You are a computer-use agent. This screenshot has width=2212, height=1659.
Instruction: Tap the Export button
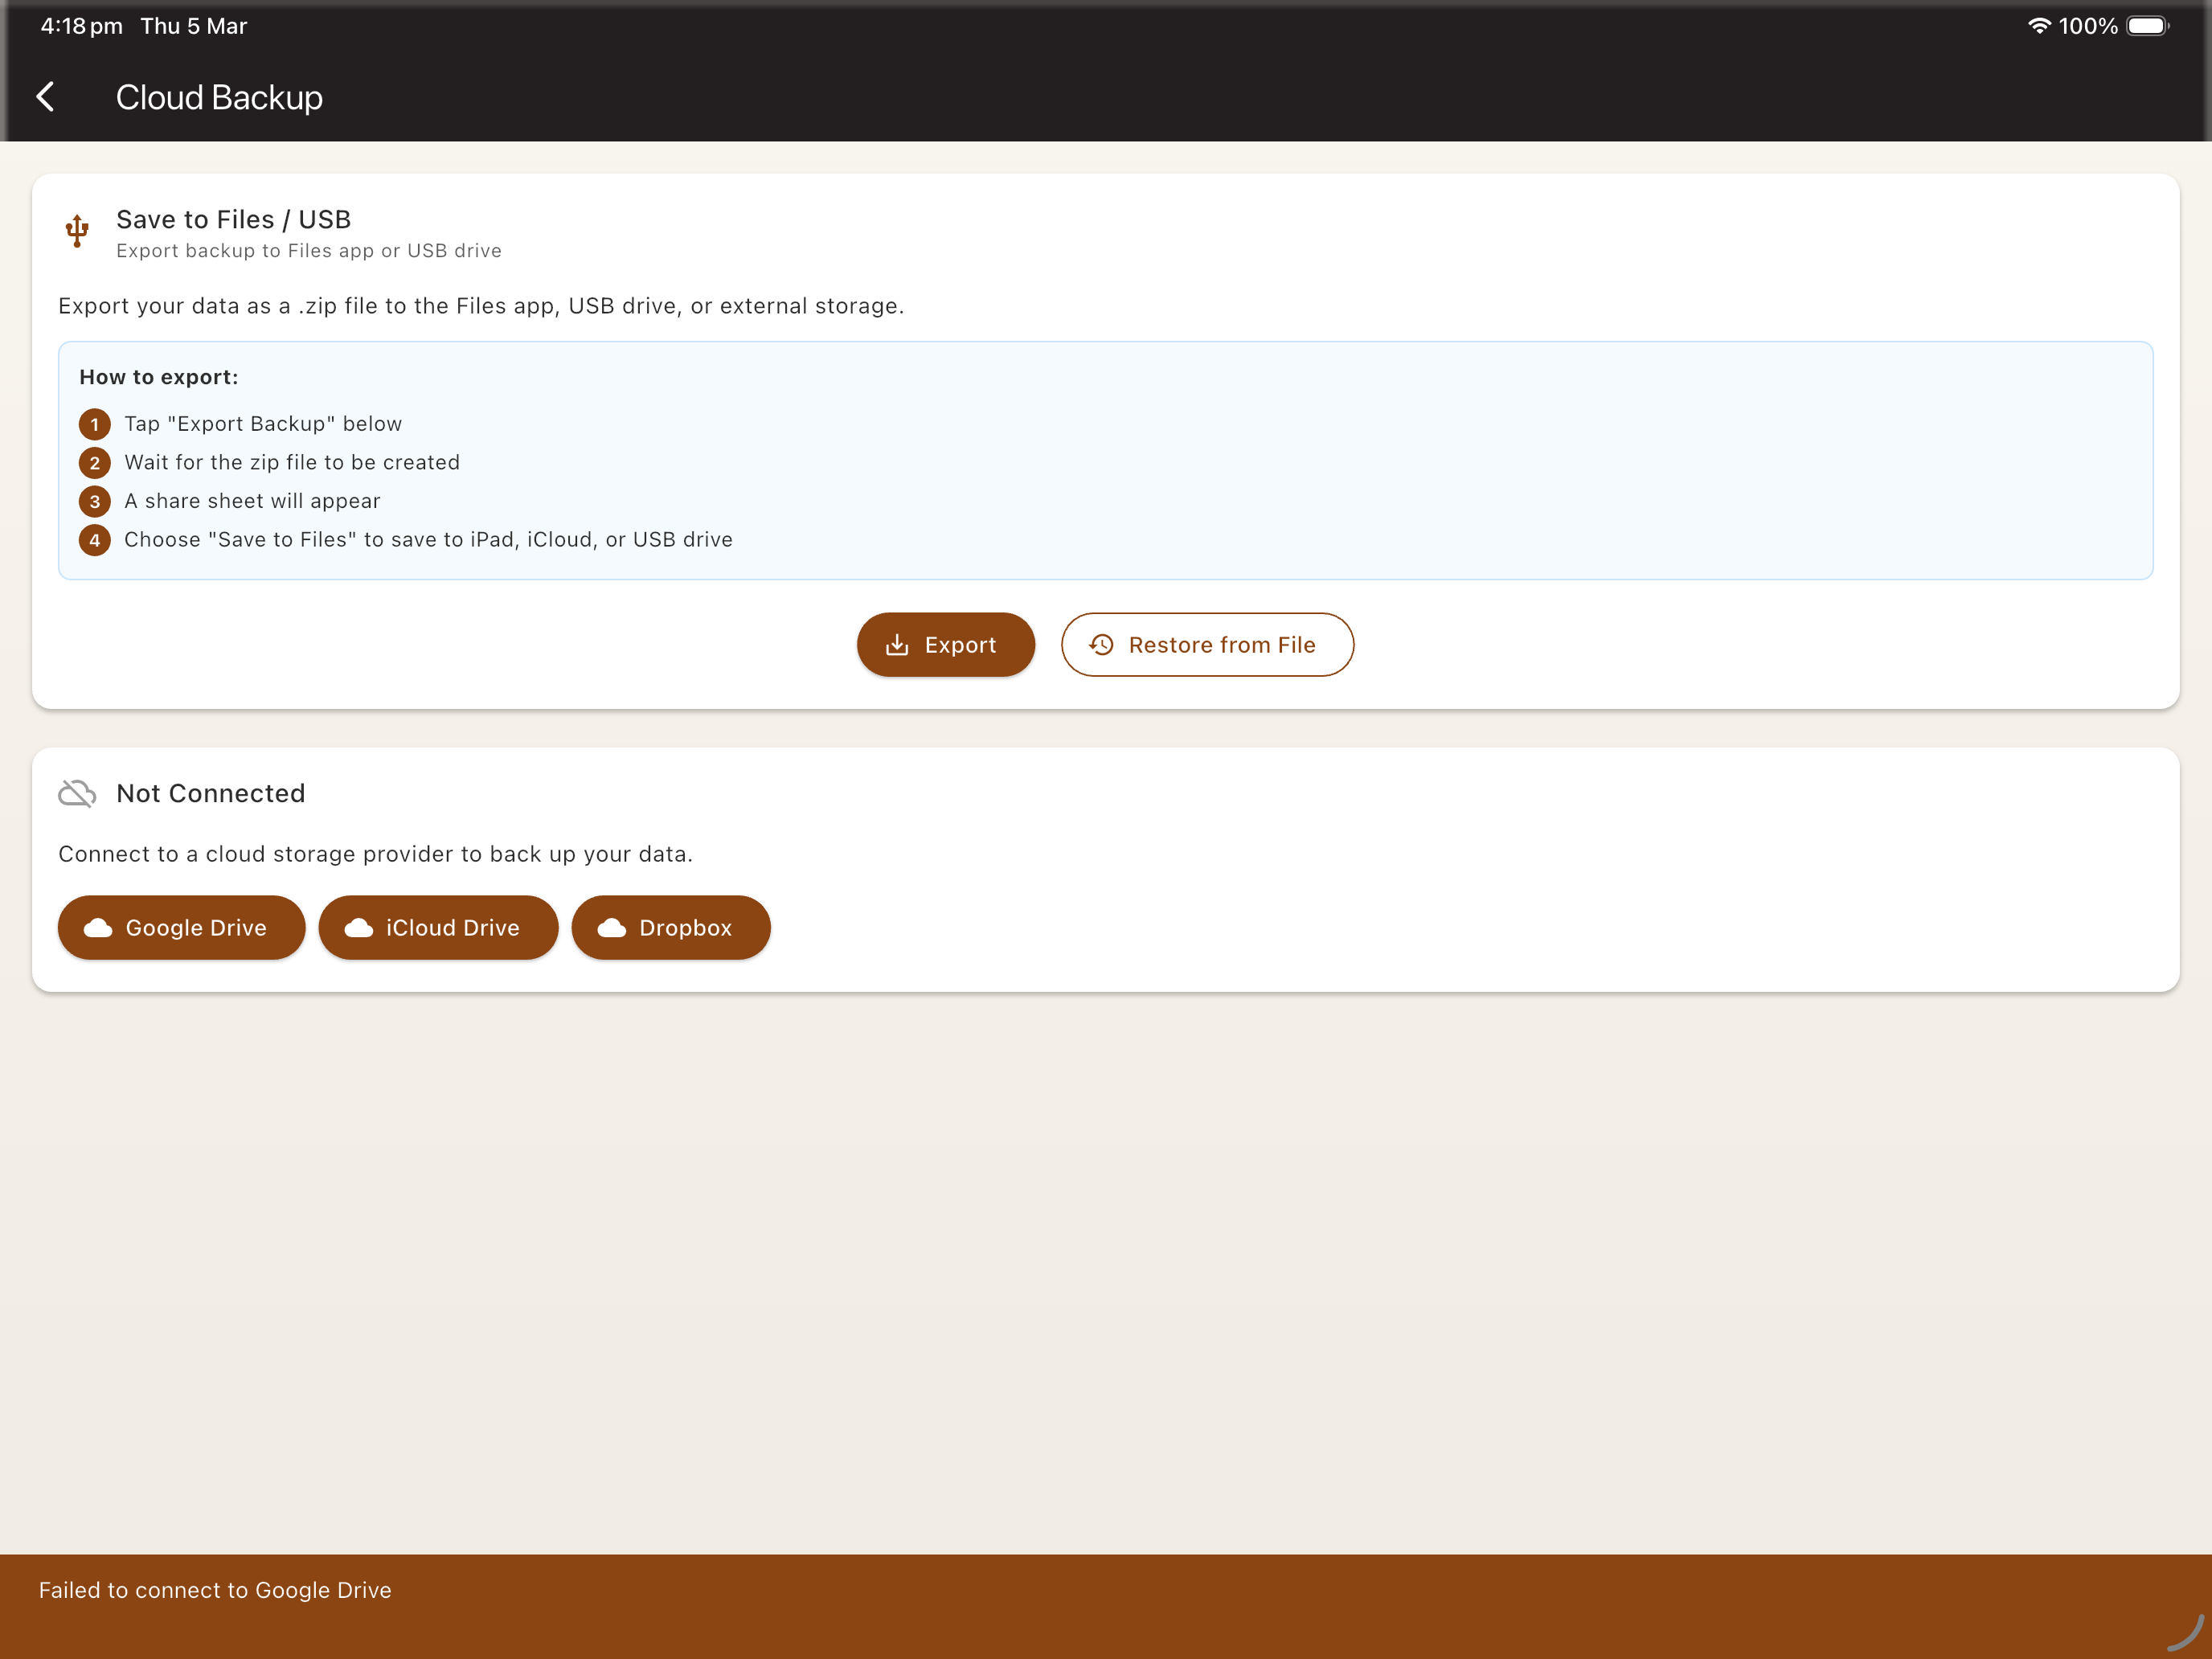[x=946, y=645]
